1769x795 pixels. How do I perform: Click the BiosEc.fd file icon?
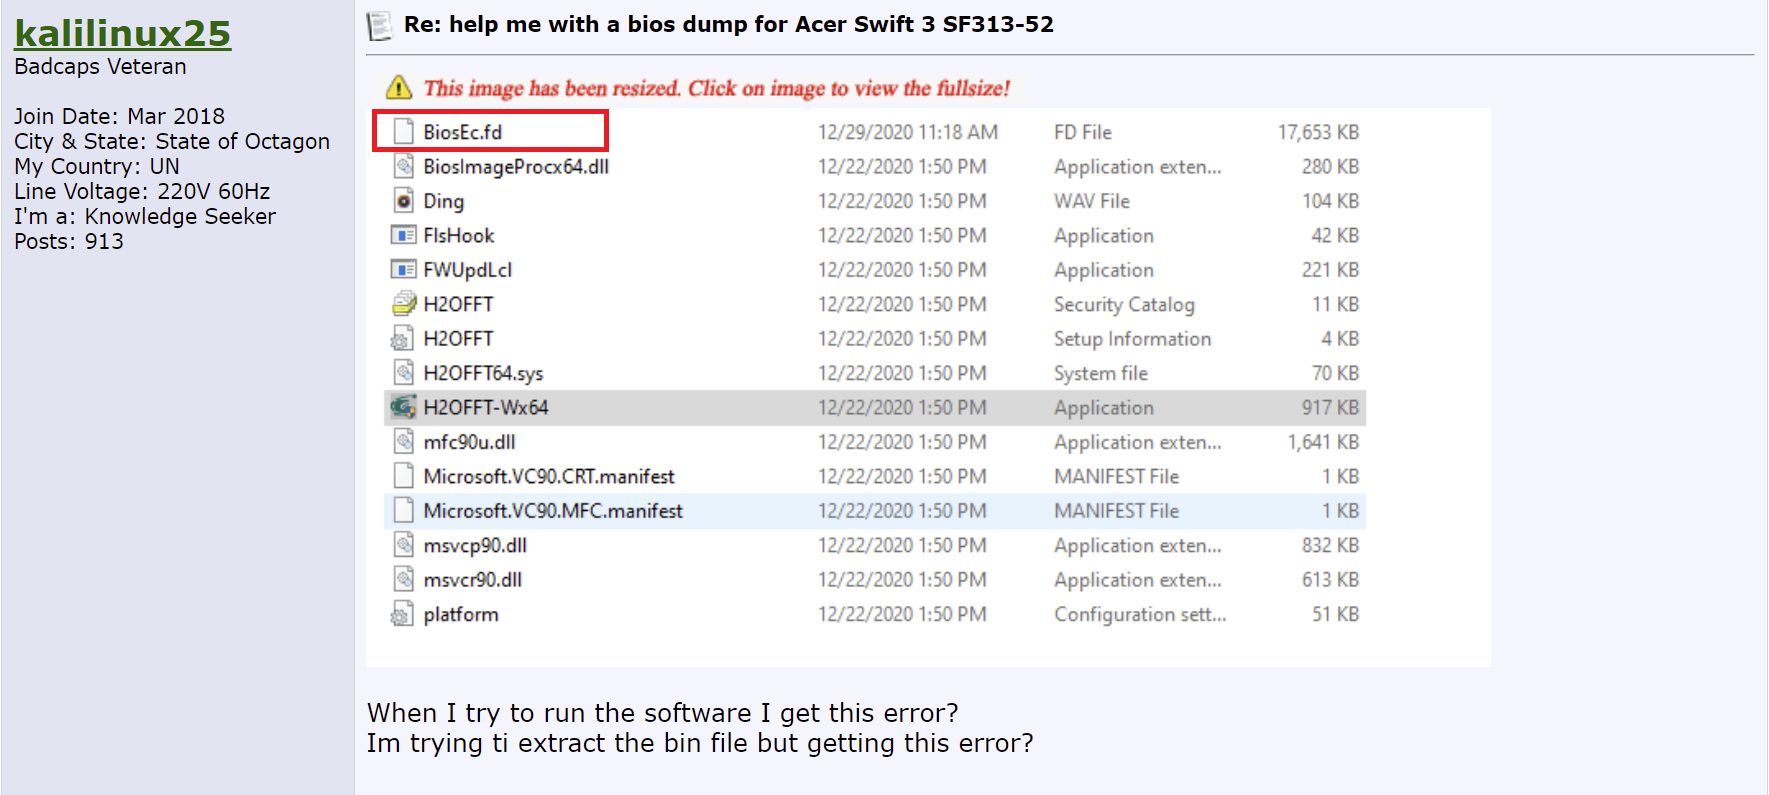404,132
